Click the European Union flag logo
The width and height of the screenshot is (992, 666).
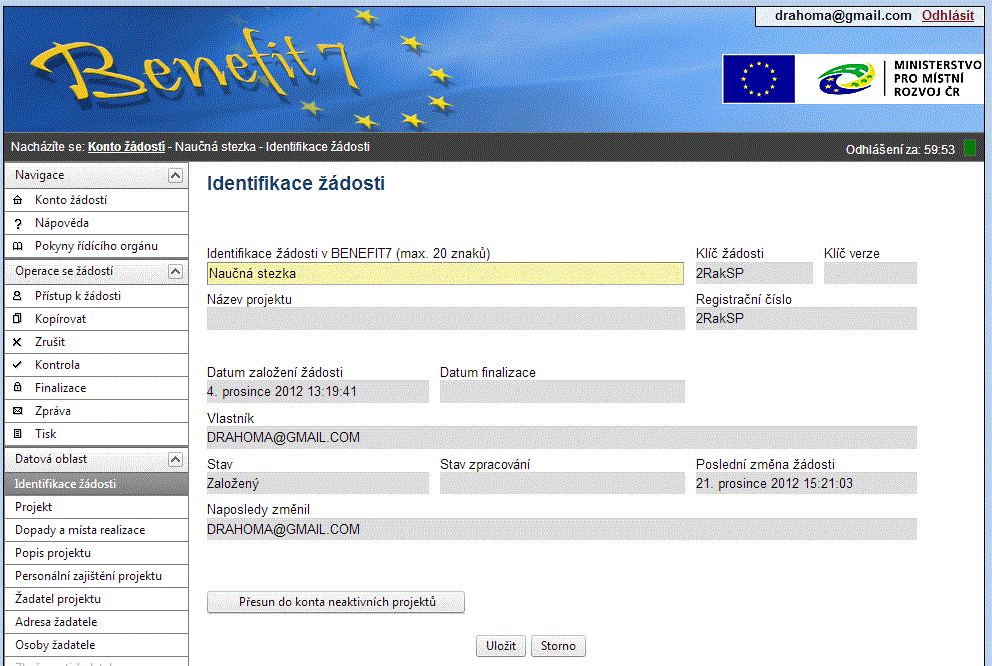759,79
